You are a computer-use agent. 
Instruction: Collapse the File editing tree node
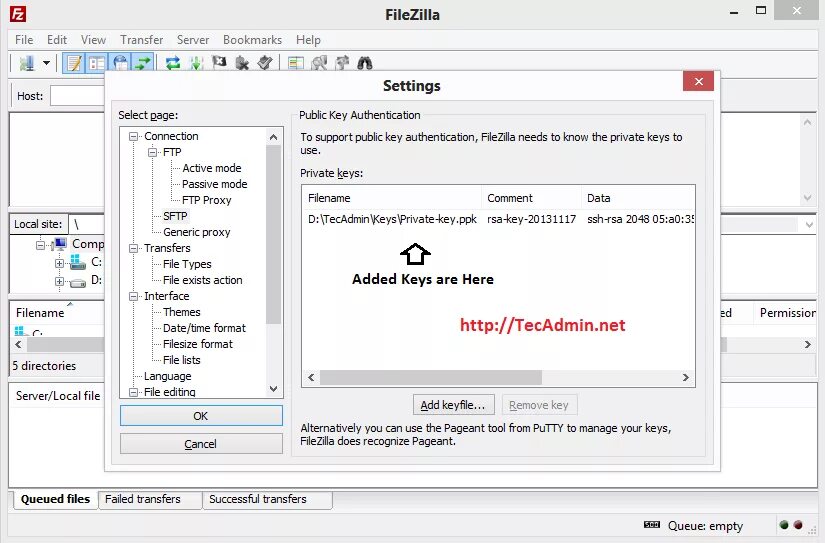click(x=134, y=392)
